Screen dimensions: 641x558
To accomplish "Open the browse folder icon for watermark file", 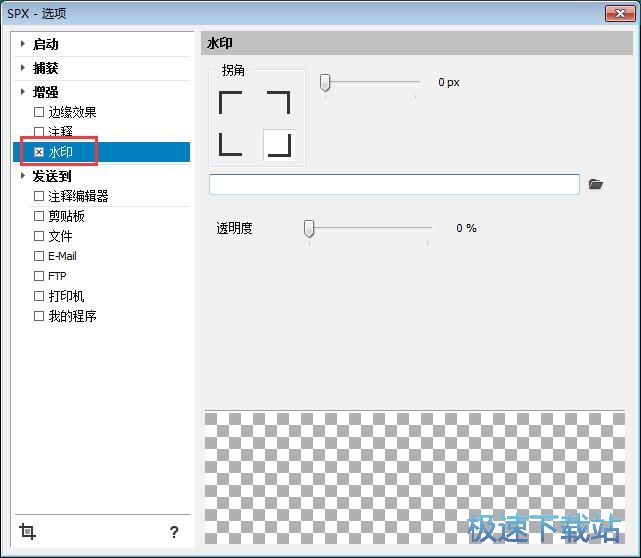I will [x=596, y=184].
